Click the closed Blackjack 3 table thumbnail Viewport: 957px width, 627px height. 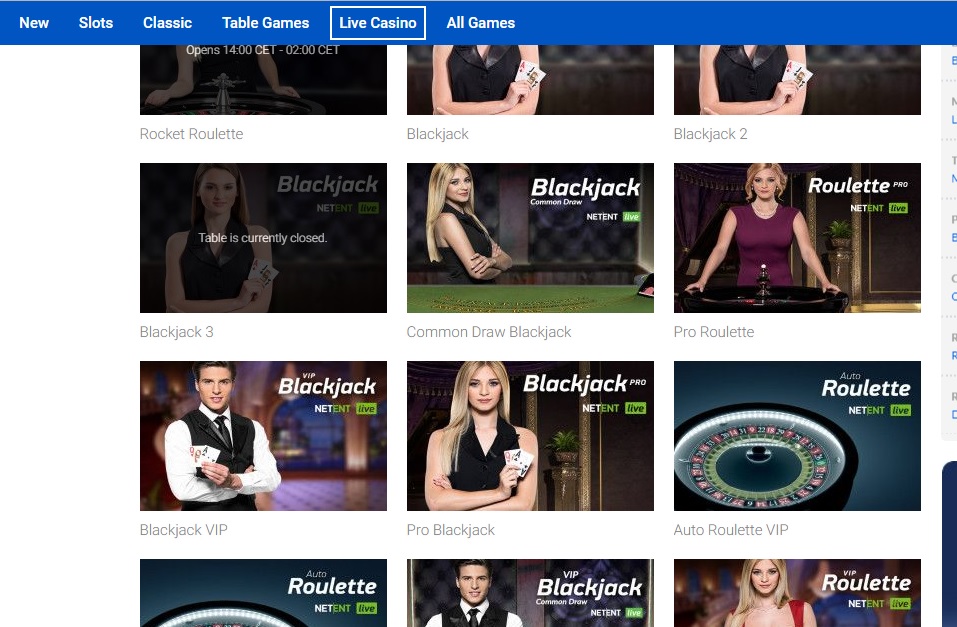pyautogui.click(x=263, y=237)
